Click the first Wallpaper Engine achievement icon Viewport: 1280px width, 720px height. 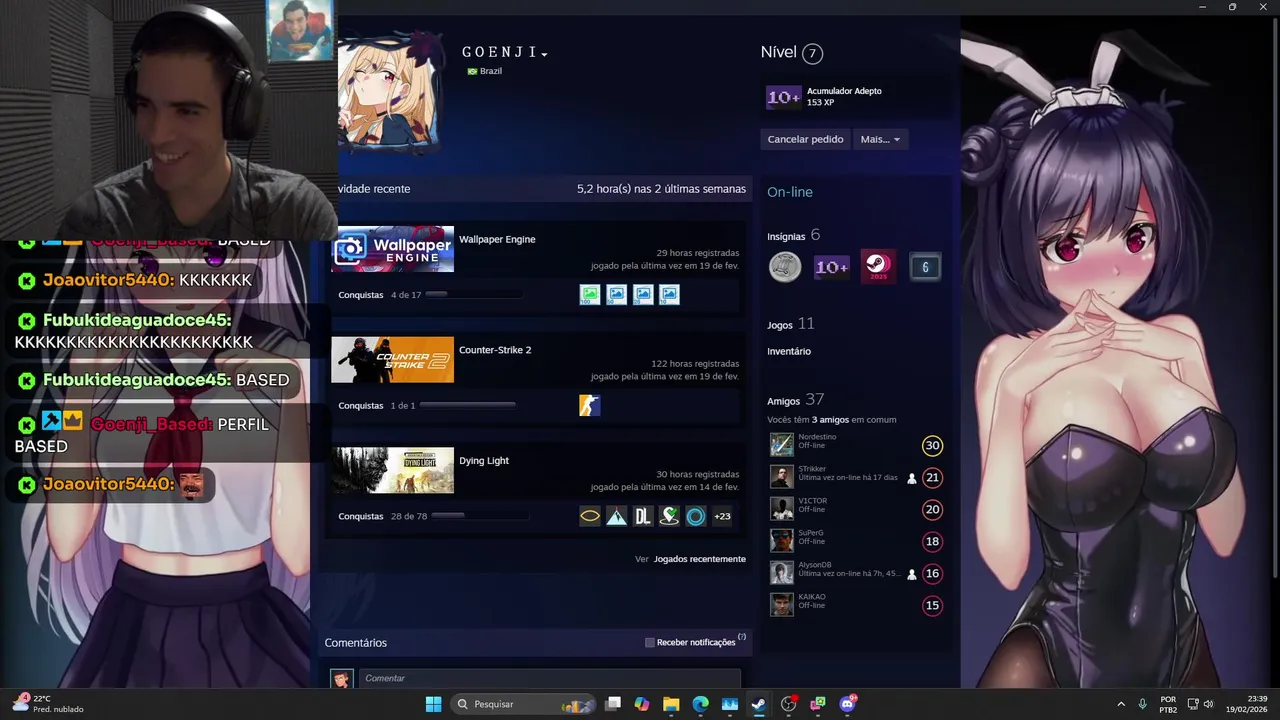[590, 294]
